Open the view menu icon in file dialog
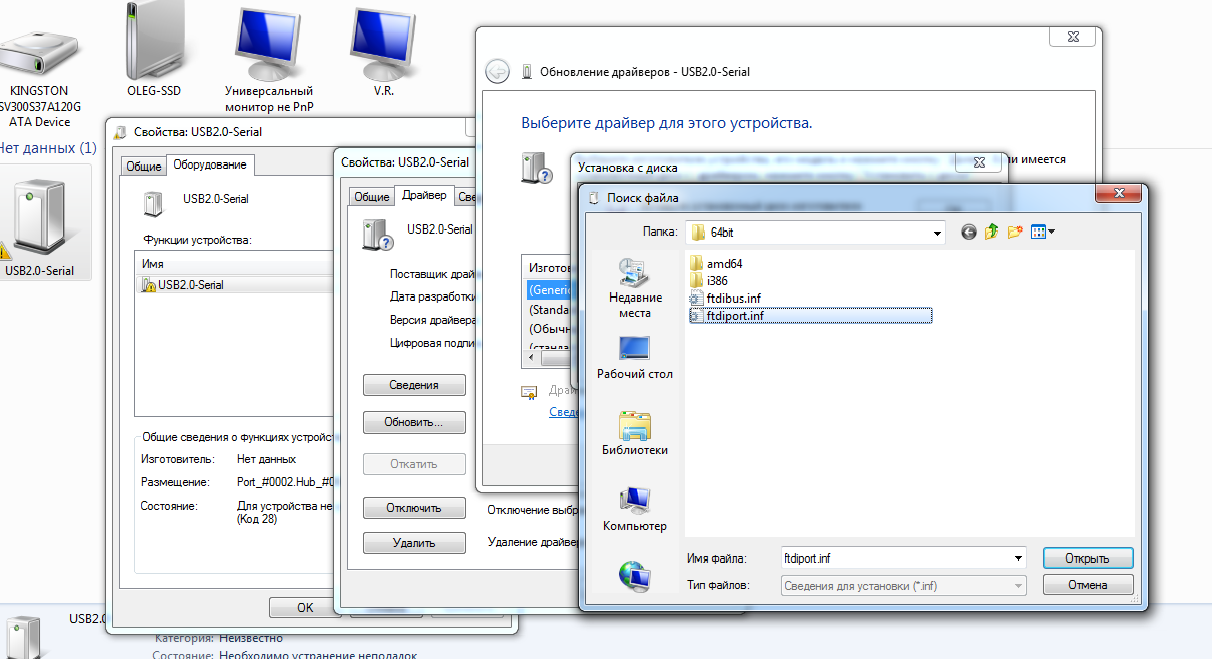The width and height of the screenshot is (1212, 659). pos(1043,232)
